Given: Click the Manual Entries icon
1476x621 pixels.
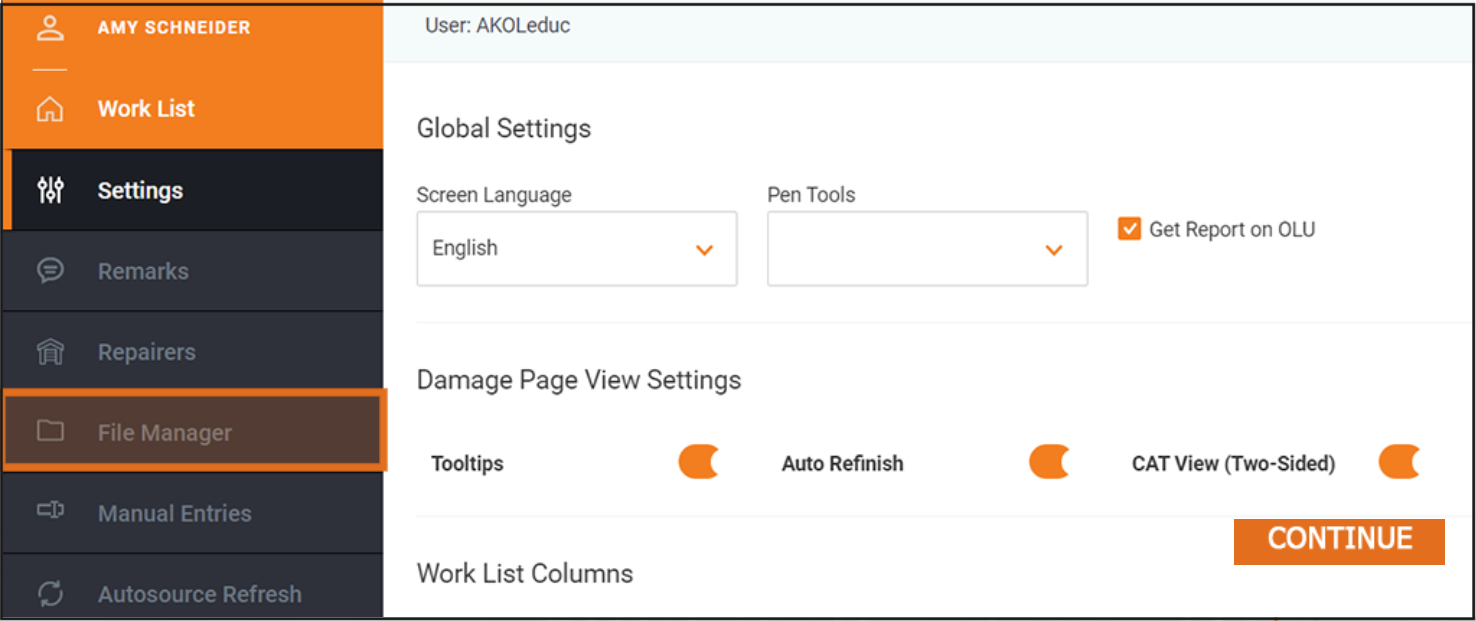Looking at the screenshot, I should point(49,512).
